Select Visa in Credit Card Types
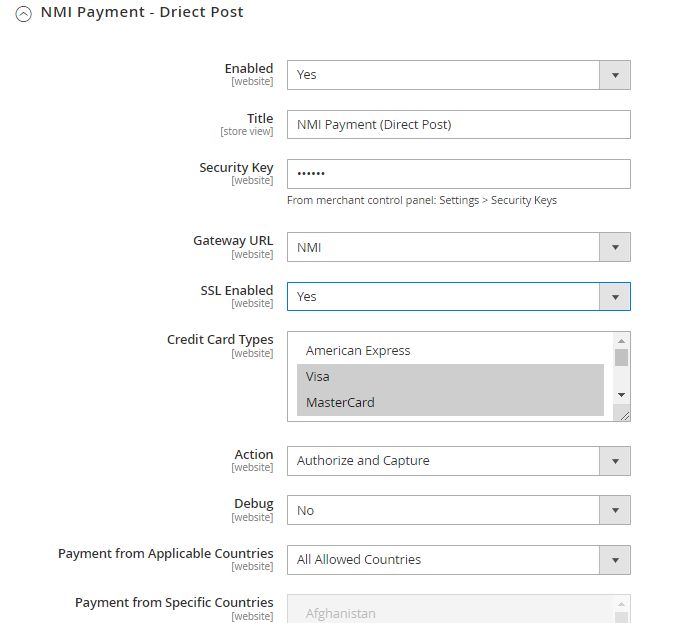The image size is (698, 623). (318, 377)
